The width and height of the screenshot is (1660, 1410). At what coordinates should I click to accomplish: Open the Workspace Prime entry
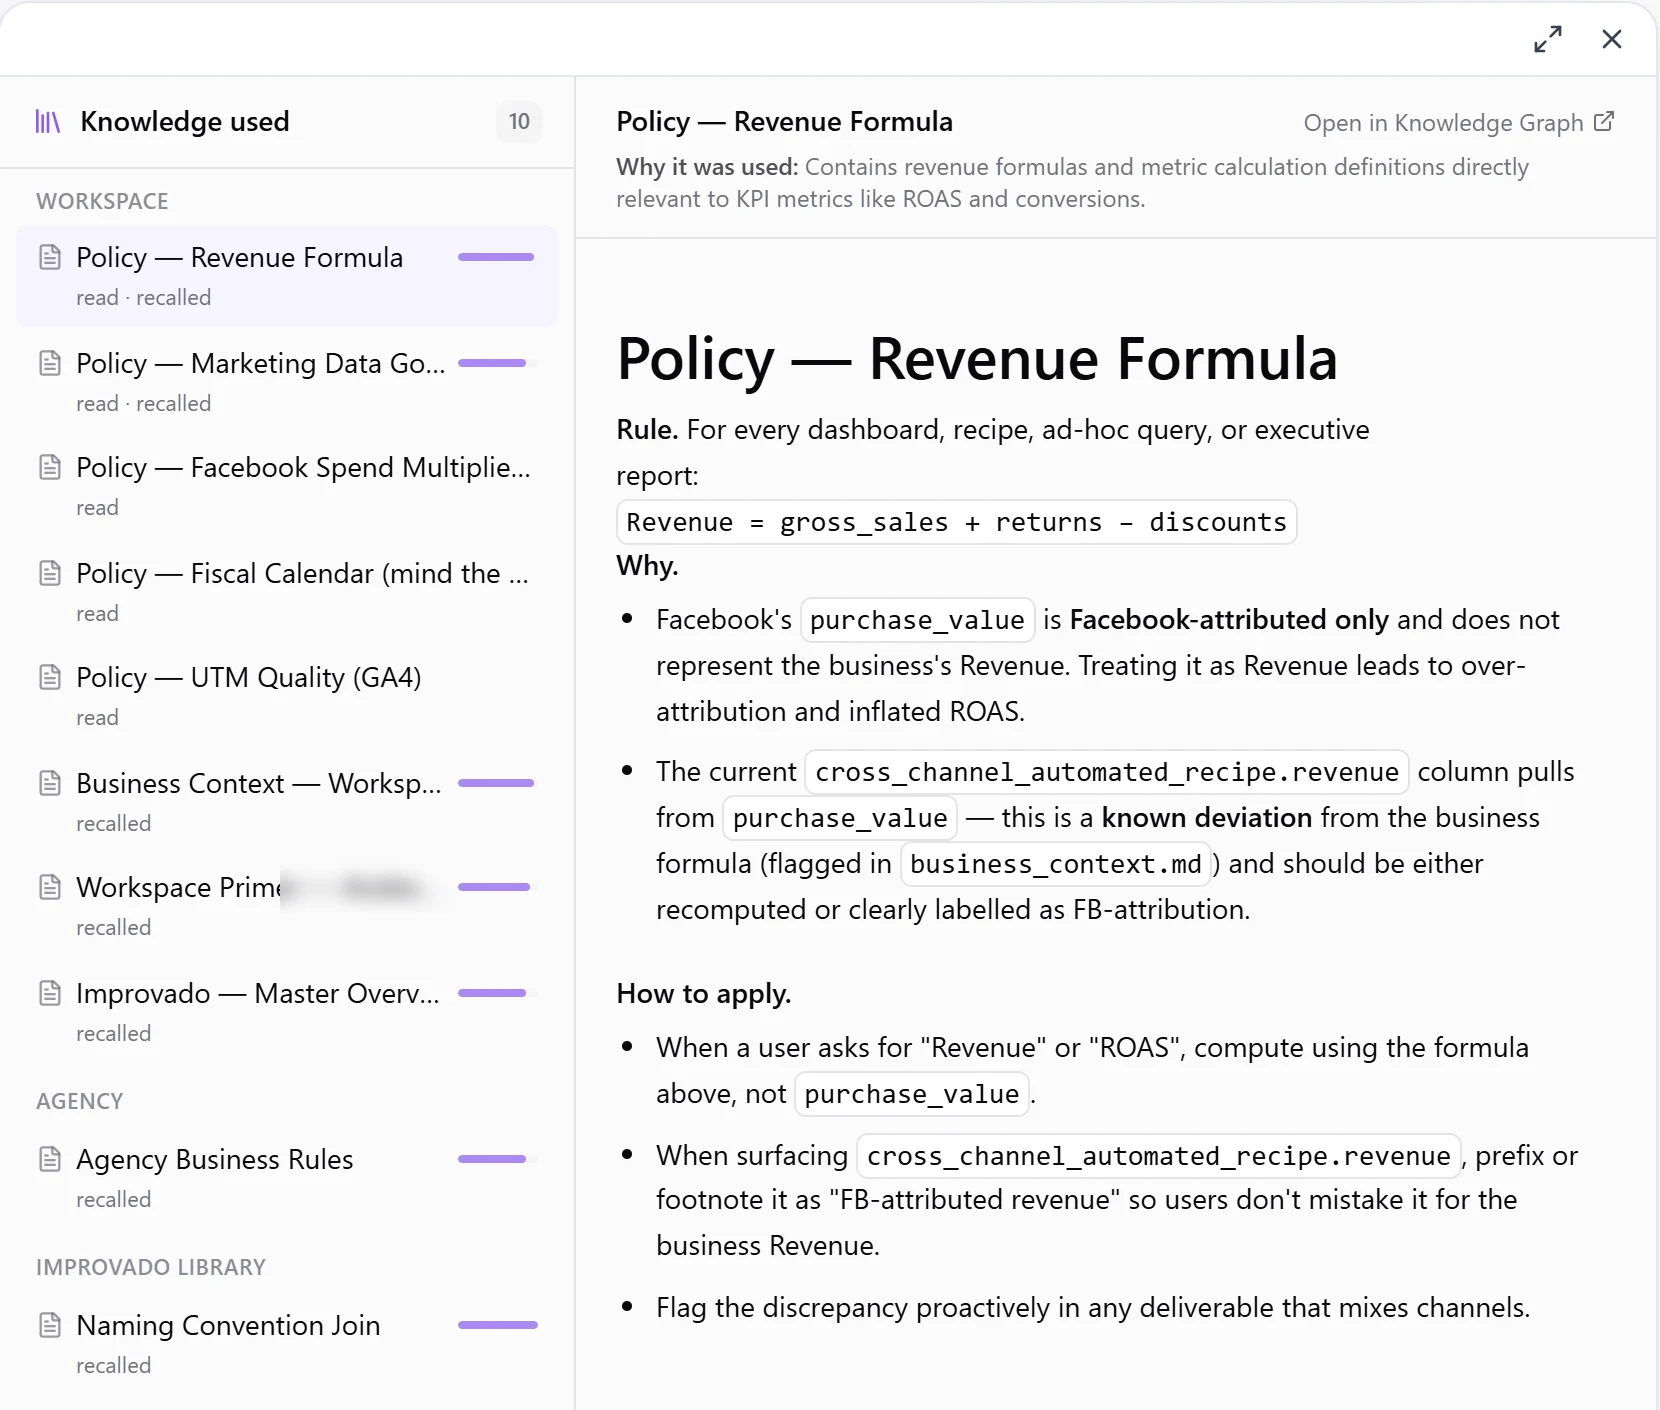(287, 906)
